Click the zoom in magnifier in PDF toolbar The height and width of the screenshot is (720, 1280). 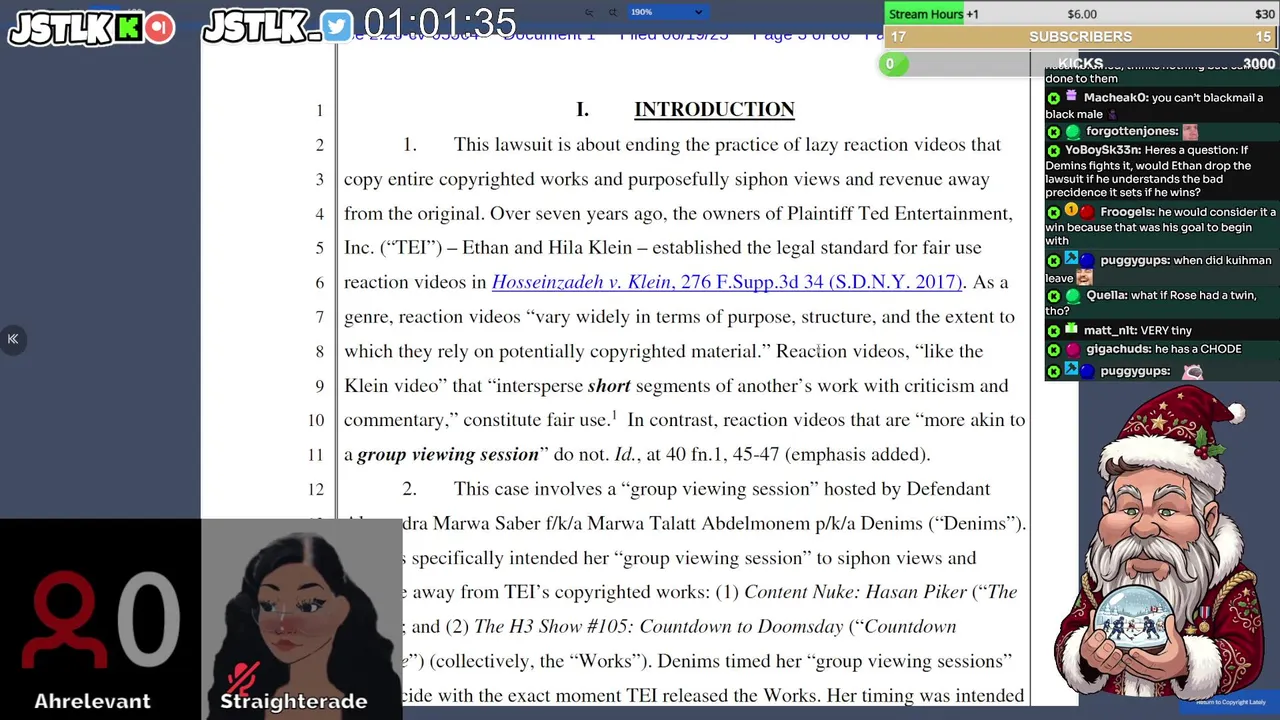613,12
